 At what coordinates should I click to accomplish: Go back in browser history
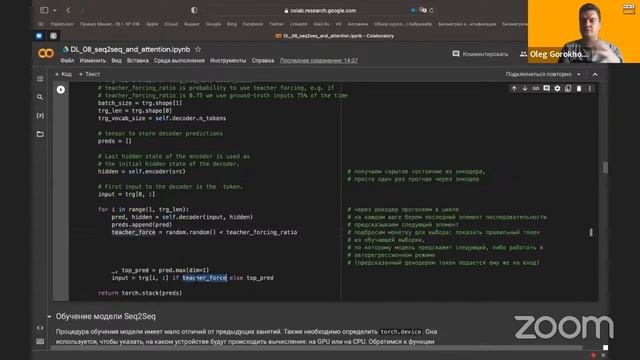(68, 10)
